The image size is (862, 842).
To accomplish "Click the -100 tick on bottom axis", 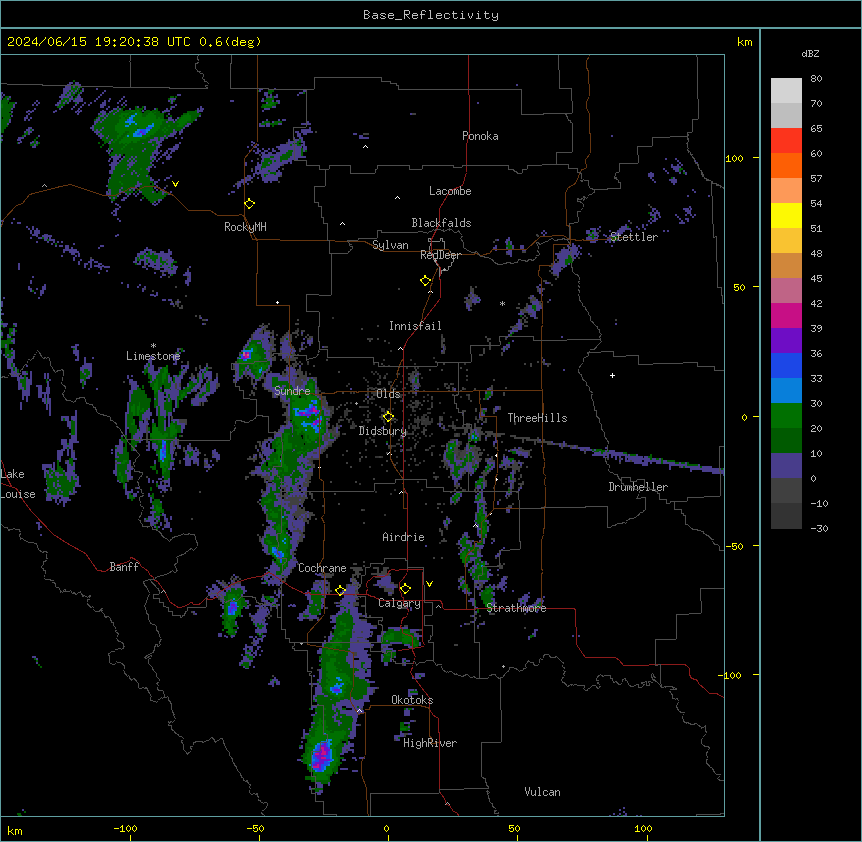I will pyautogui.click(x=125, y=829).
